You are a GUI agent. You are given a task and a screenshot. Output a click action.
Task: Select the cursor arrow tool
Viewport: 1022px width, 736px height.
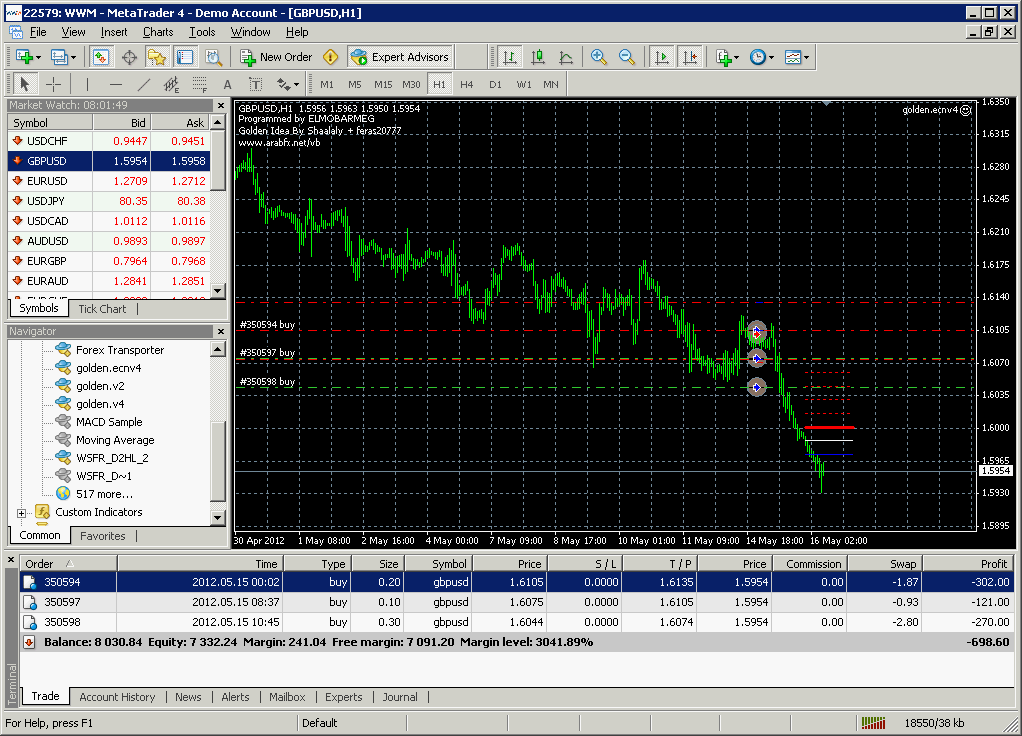pyautogui.click(x=25, y=84)
